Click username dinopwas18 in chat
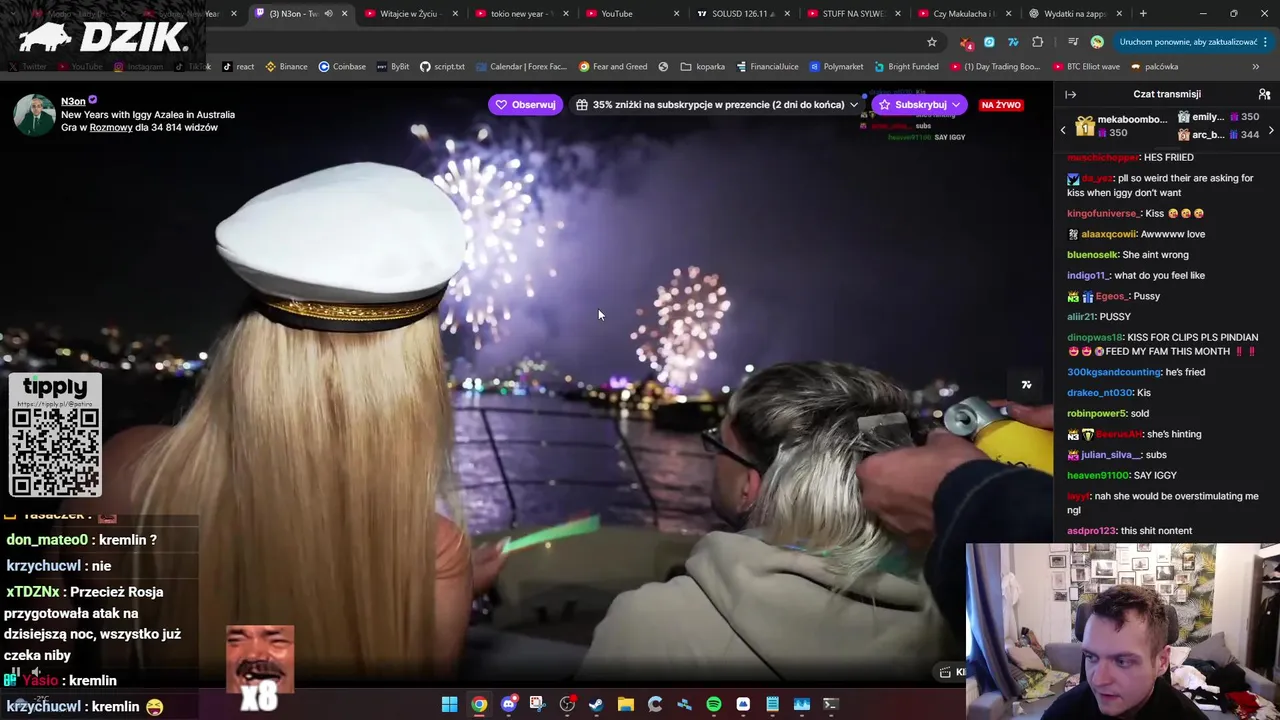 [1095, 337]
